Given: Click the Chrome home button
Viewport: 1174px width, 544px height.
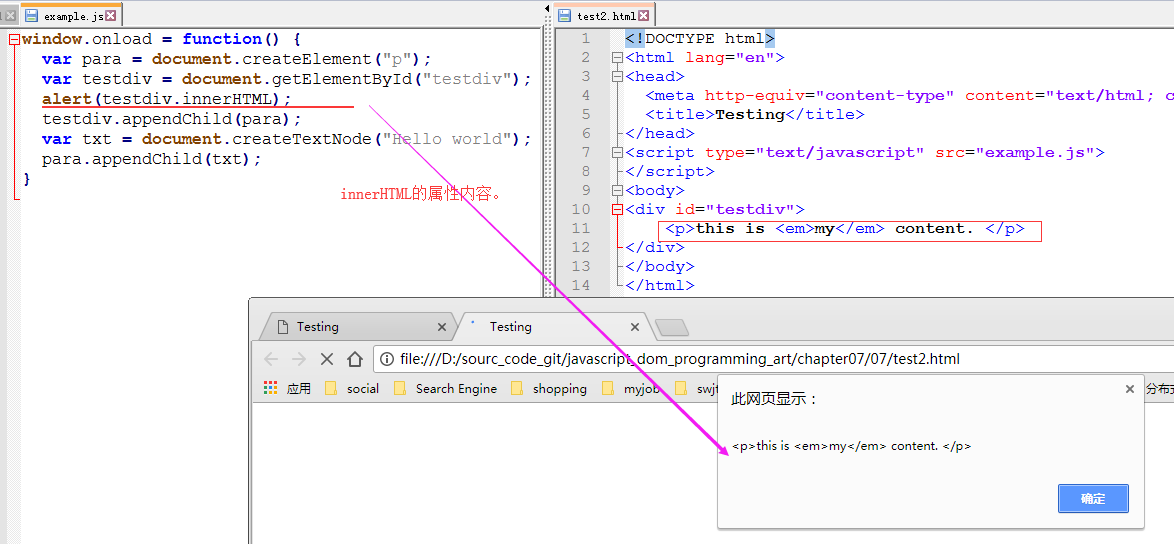Looking at the screenshot, I should (354, 359).
